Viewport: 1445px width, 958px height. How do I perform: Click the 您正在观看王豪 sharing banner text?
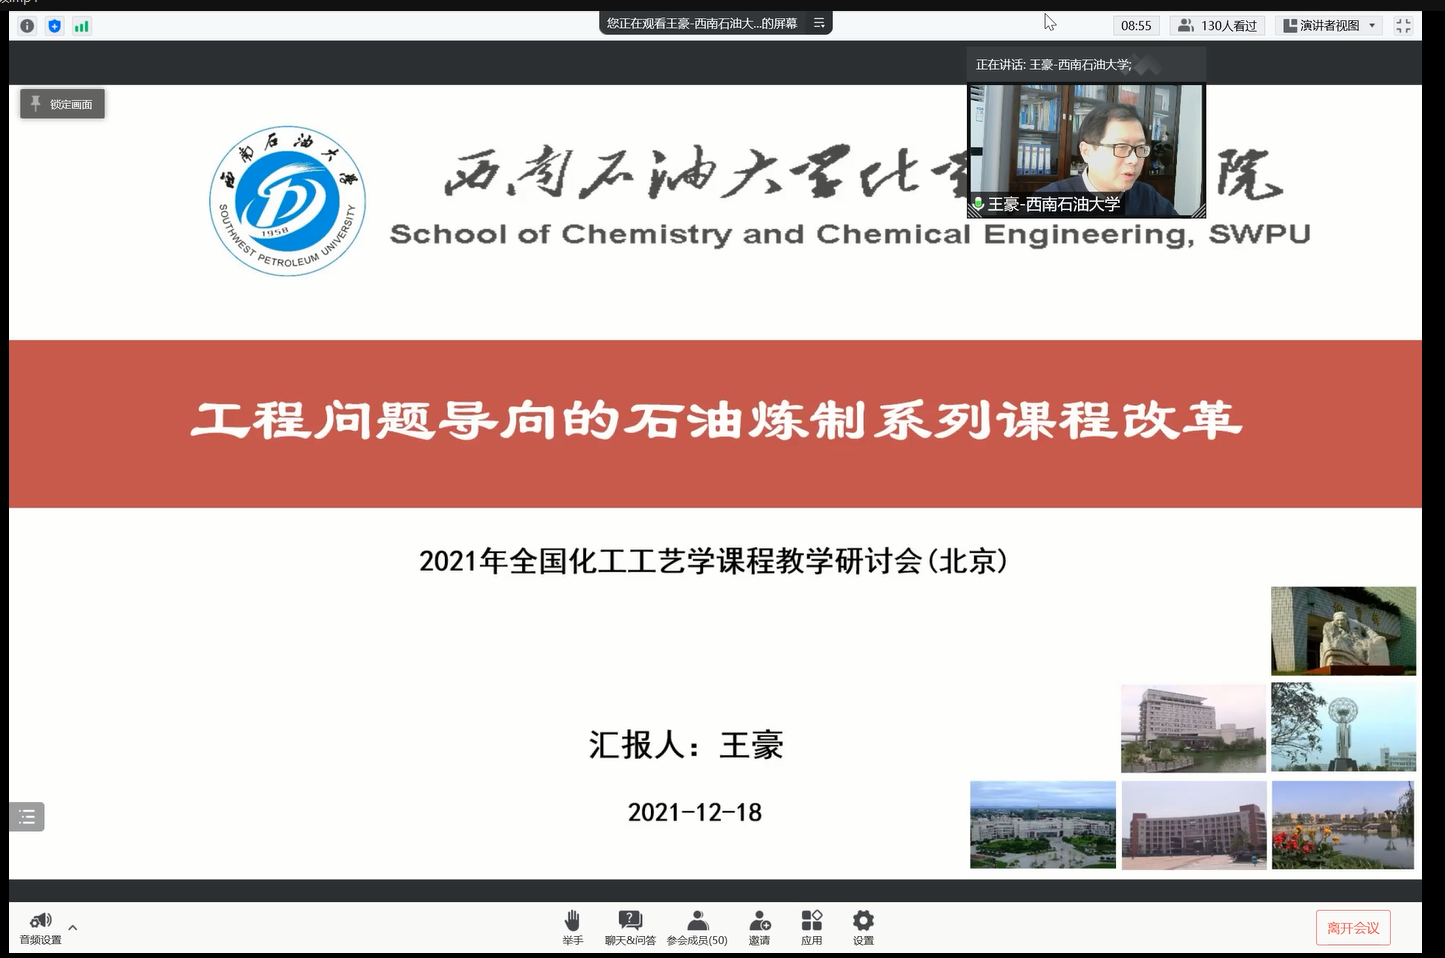coord(702,23)
